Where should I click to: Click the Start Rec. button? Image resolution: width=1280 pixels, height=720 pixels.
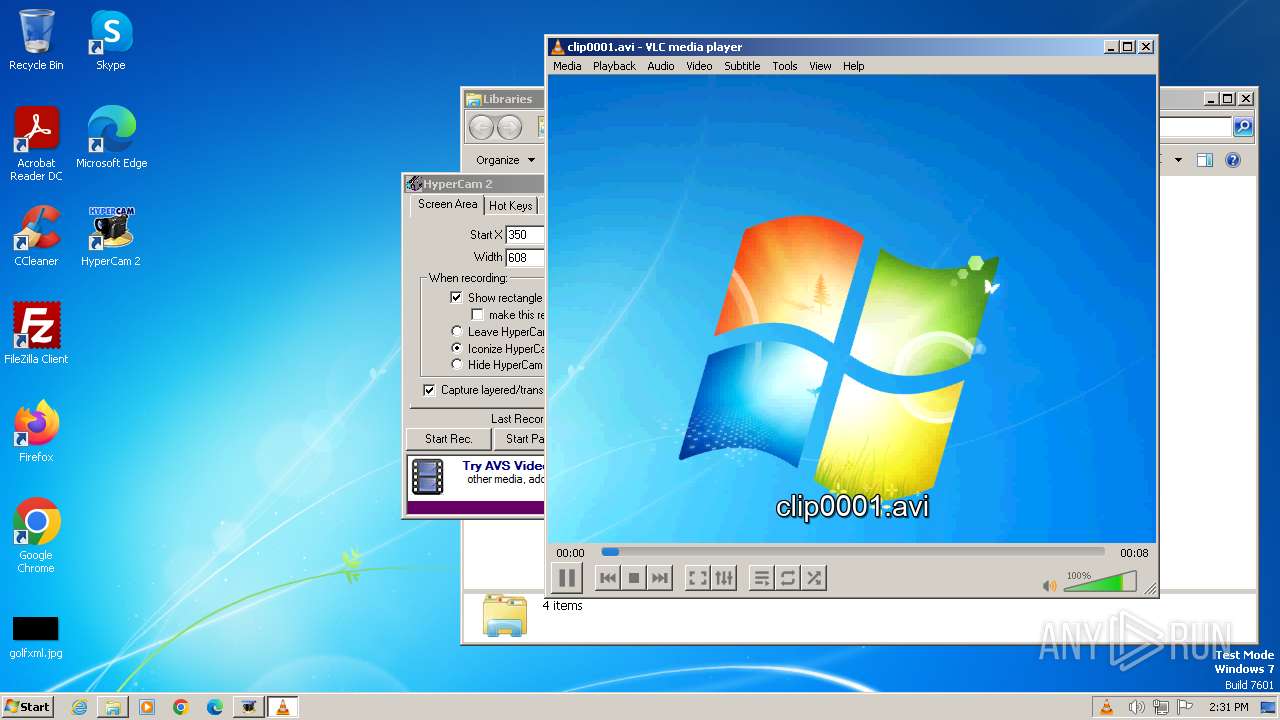coord(448,439)
